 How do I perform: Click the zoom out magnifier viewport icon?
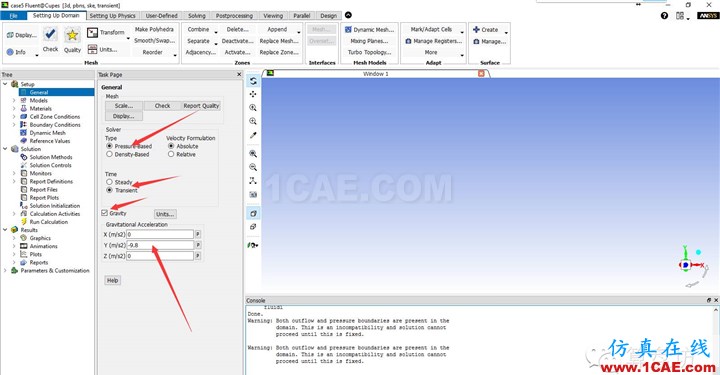[253, 167]
